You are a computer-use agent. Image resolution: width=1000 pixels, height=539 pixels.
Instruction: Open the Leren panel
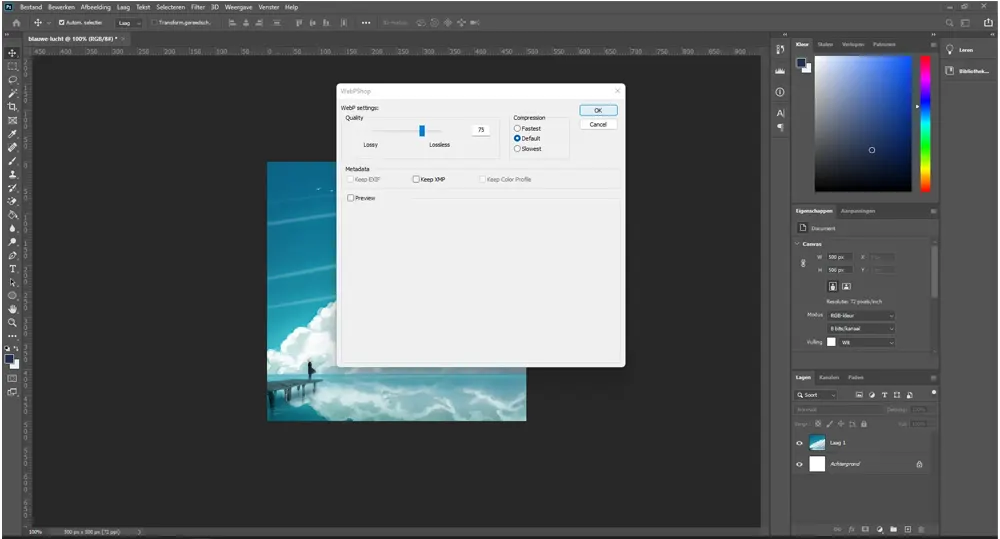[x=966, y=50]
